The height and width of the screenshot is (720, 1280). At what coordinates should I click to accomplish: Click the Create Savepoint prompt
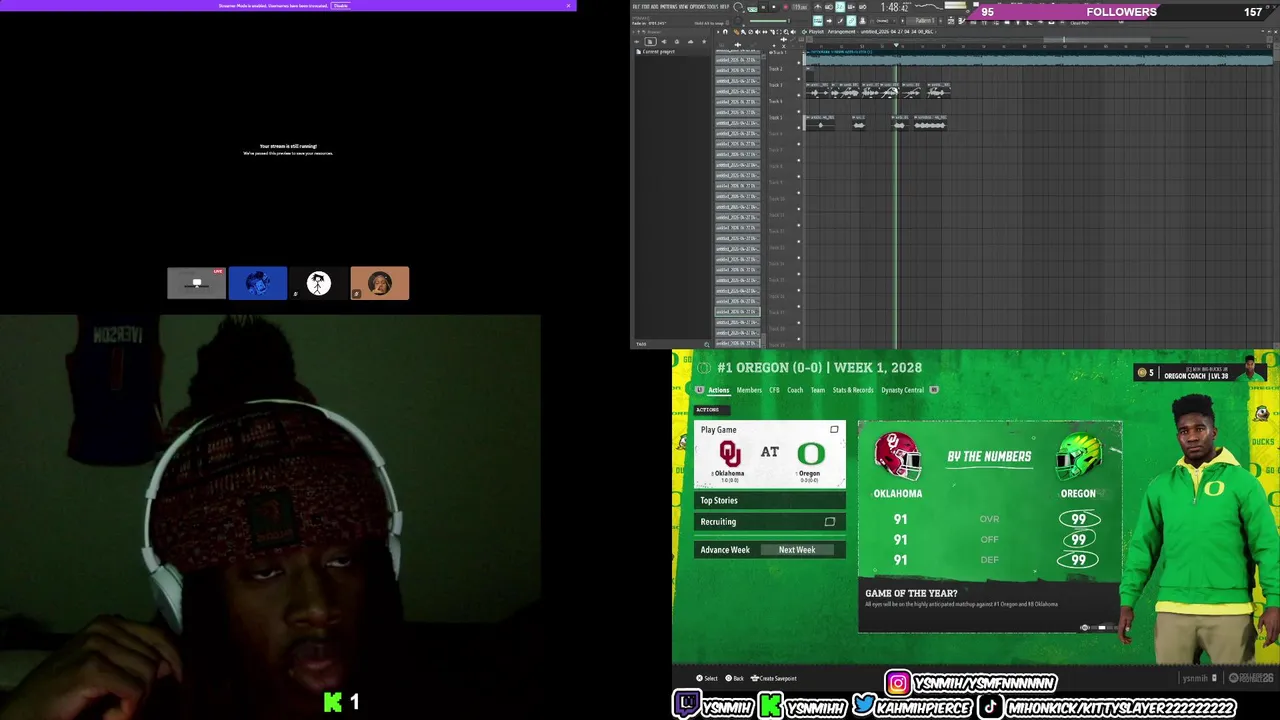[x=773, y=678]
